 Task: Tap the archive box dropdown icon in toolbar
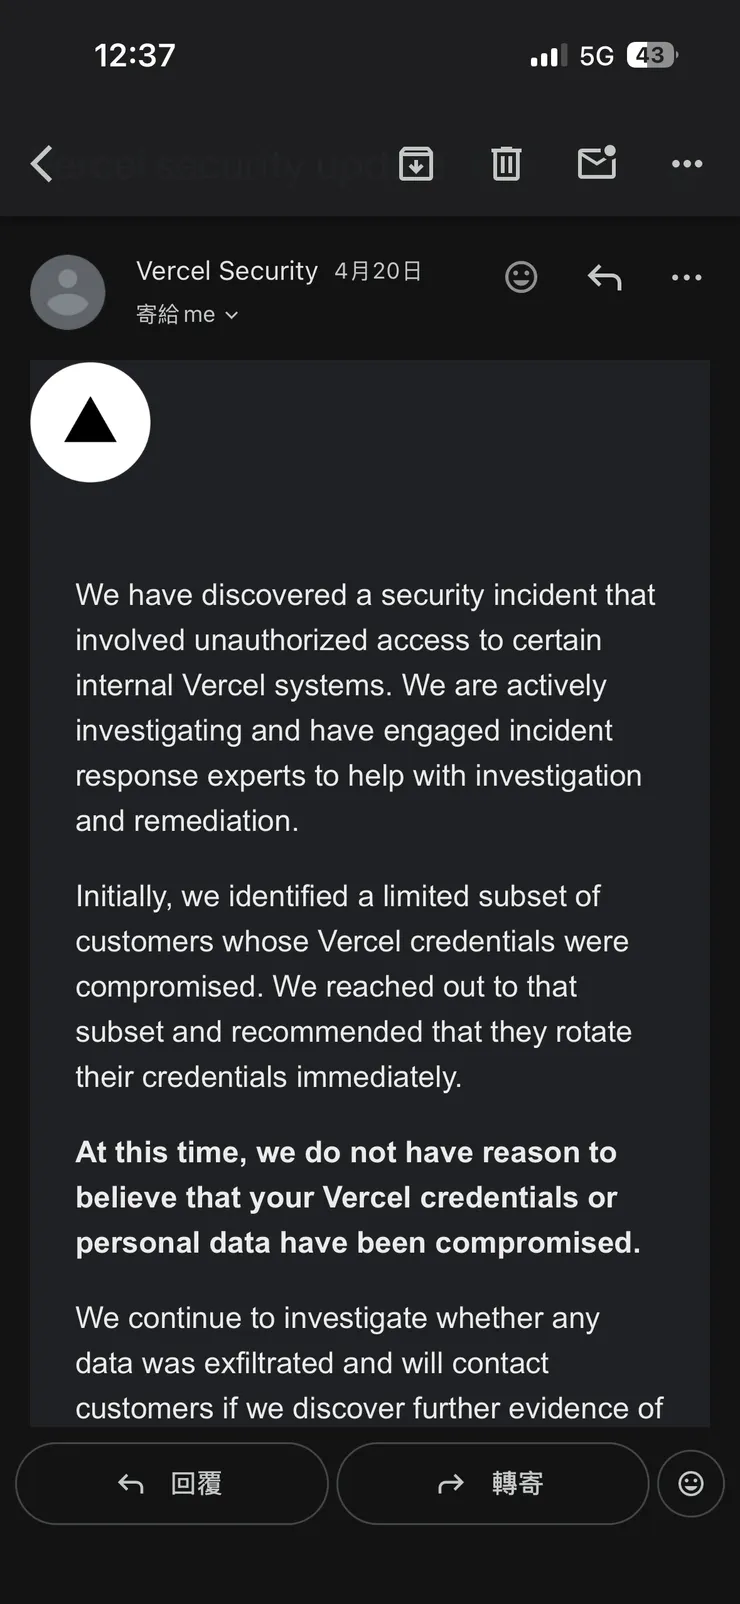pos(417,163)
